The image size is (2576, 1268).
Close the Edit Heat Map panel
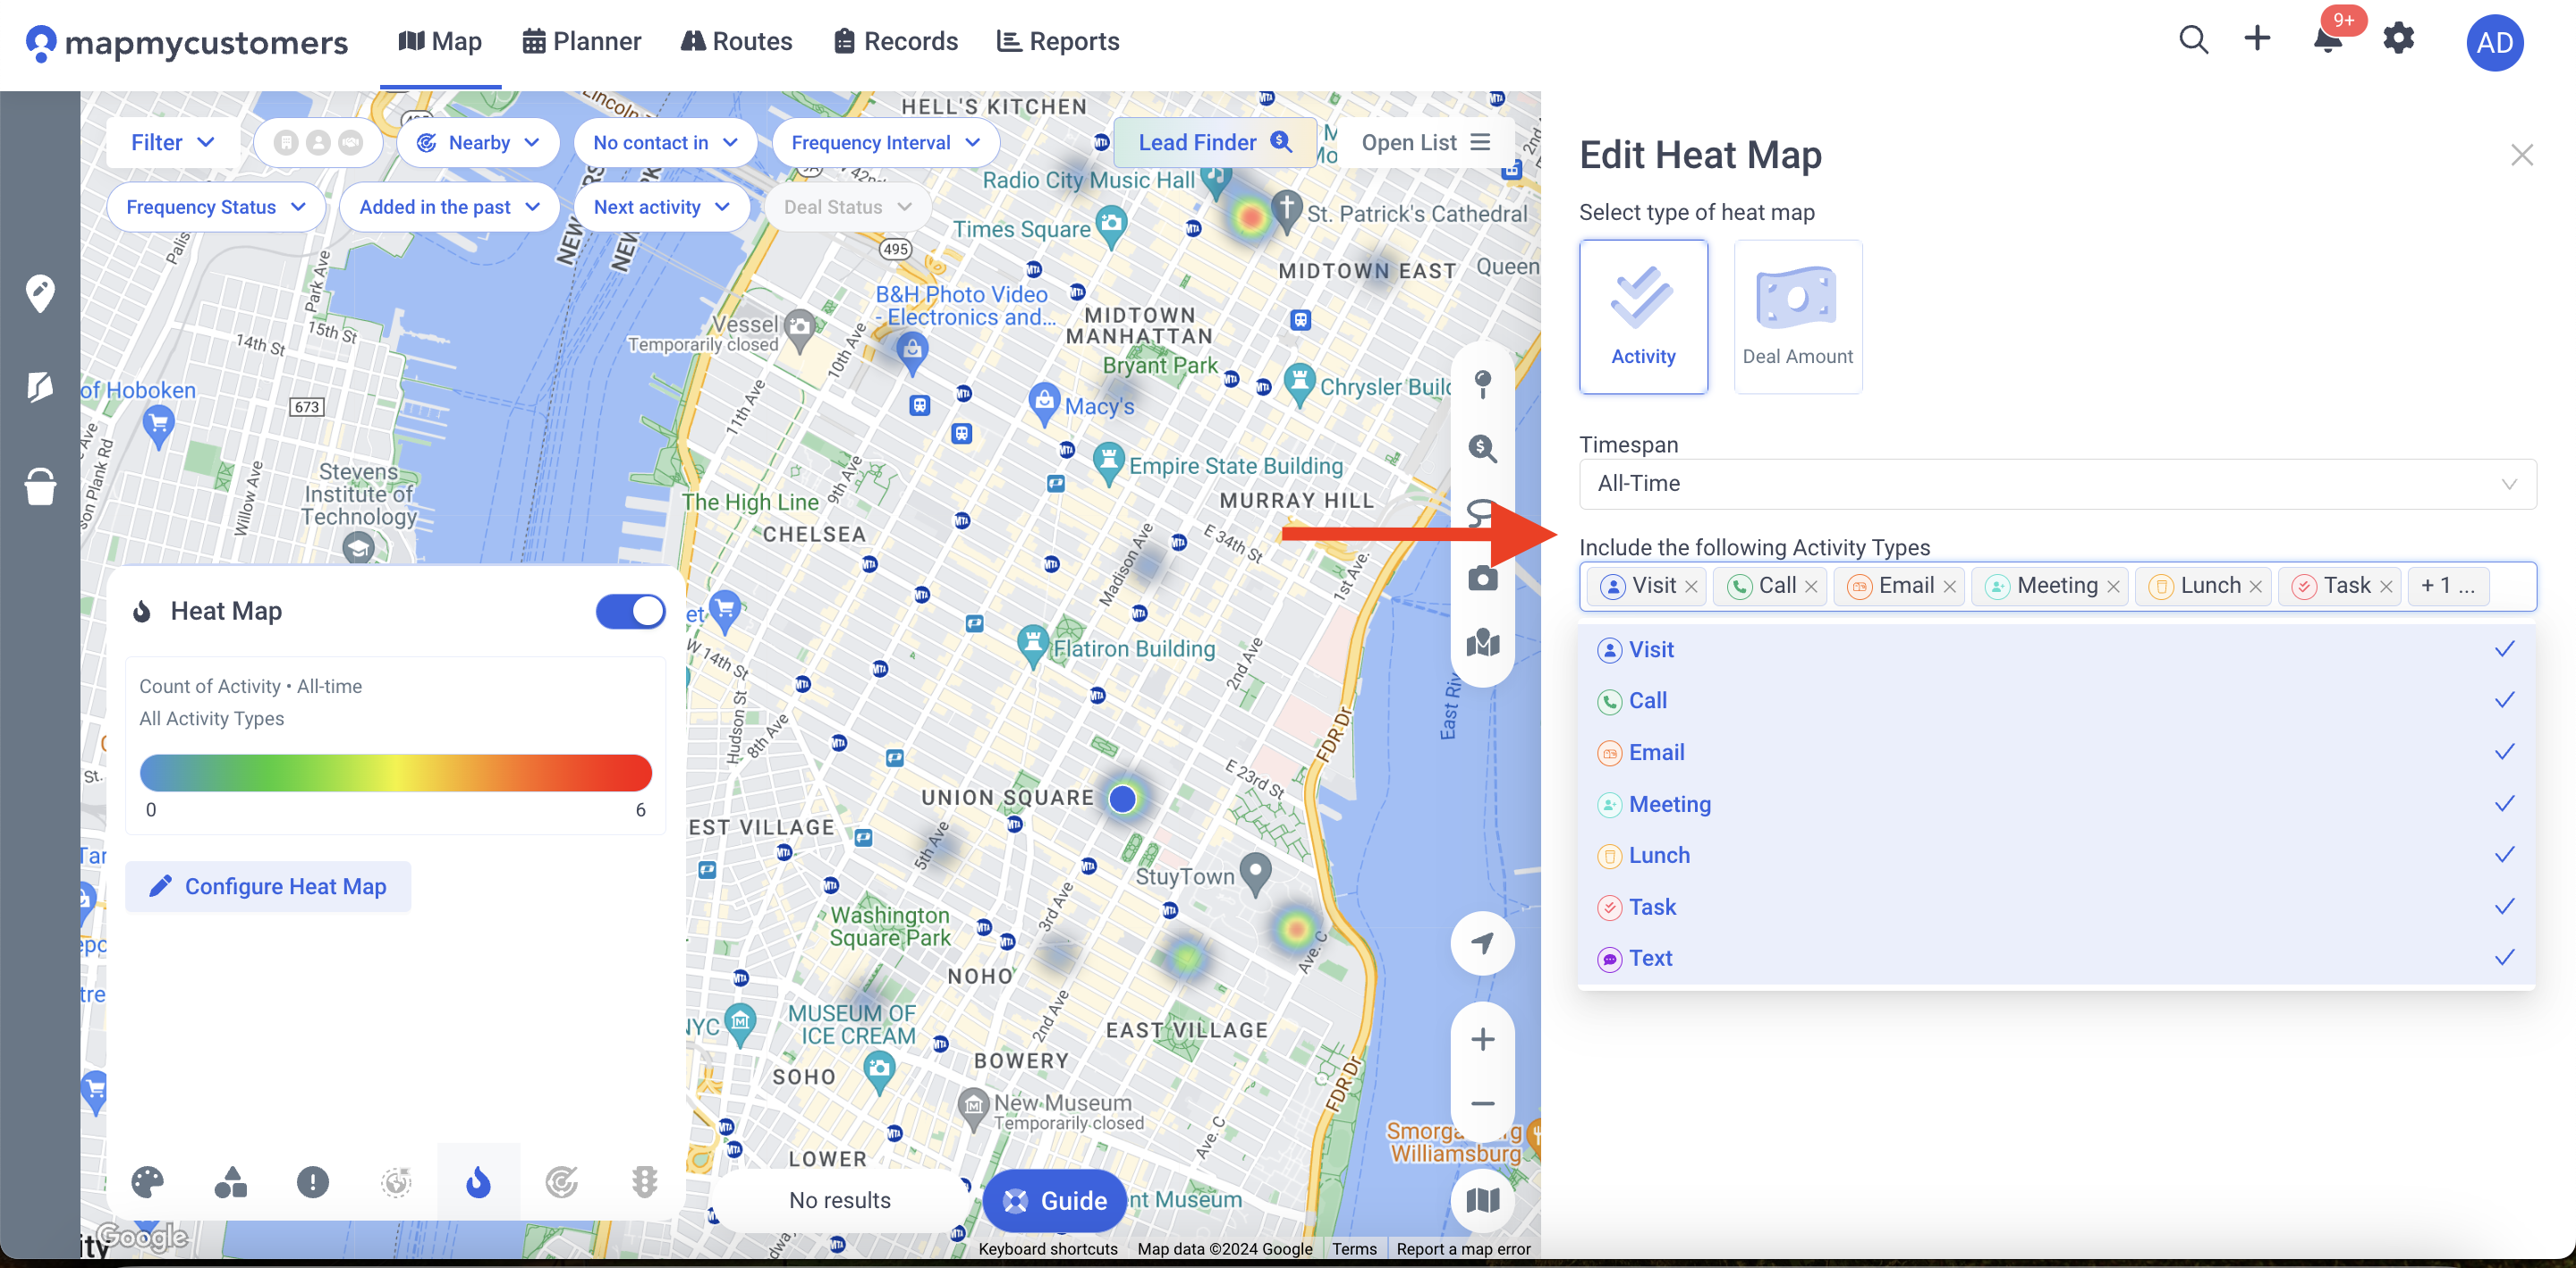pos(2521,155)
